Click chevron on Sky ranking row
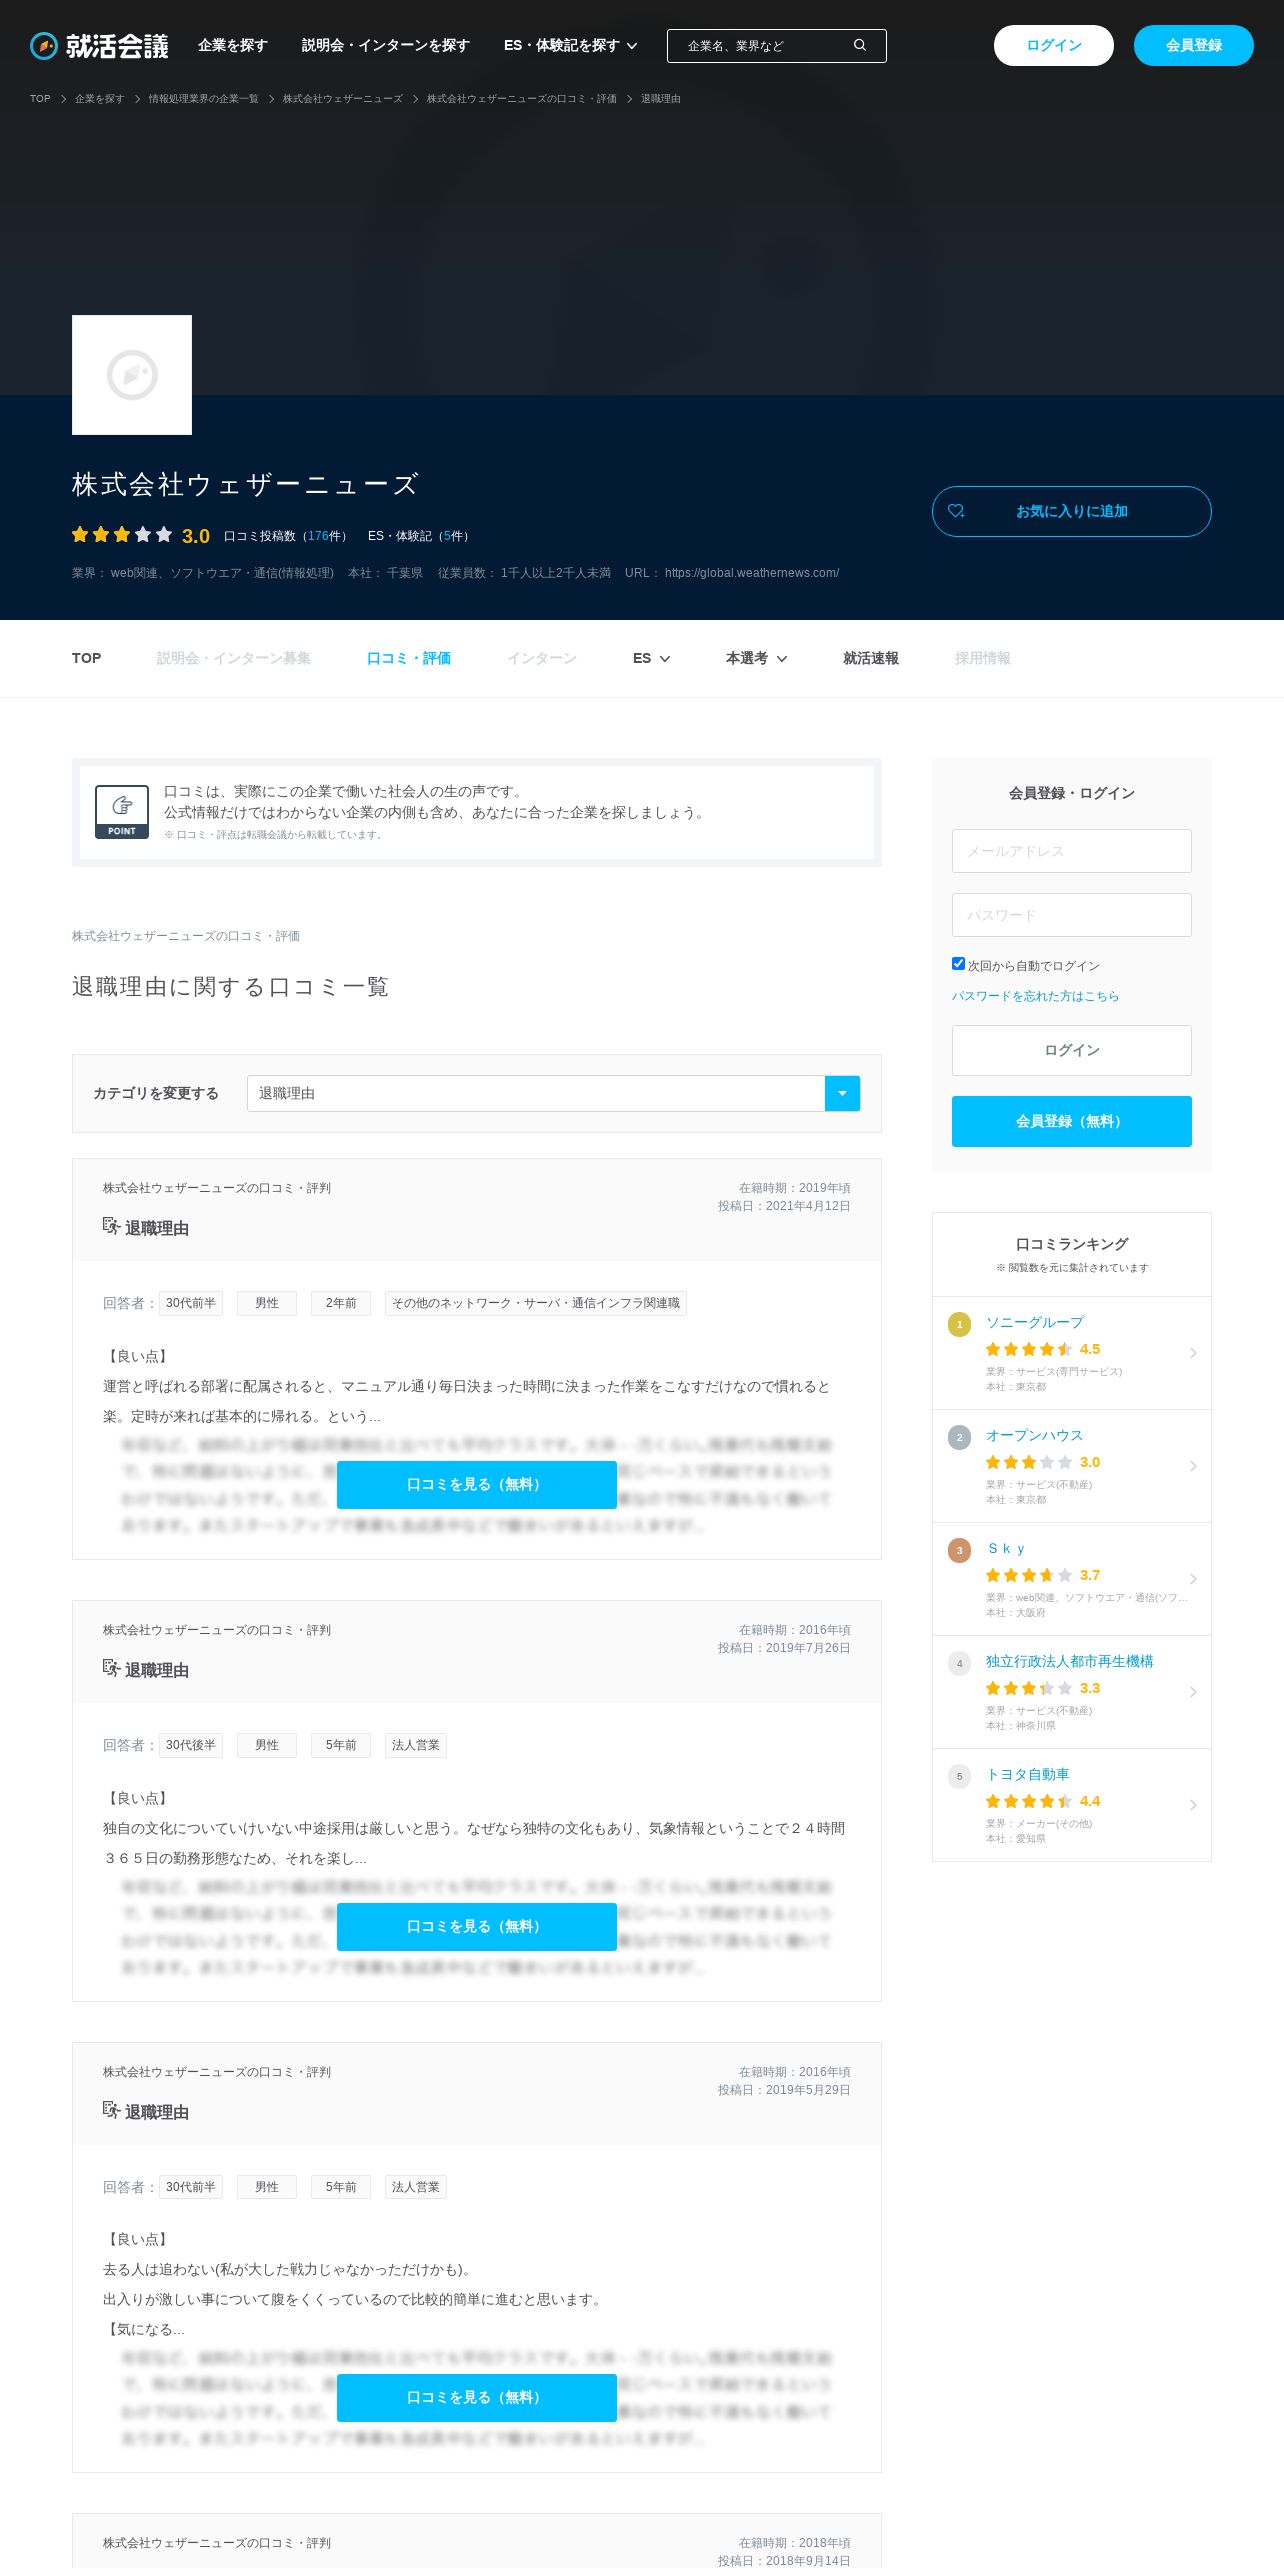Viewport: 1284px width, 2568px height. 1193,1579
